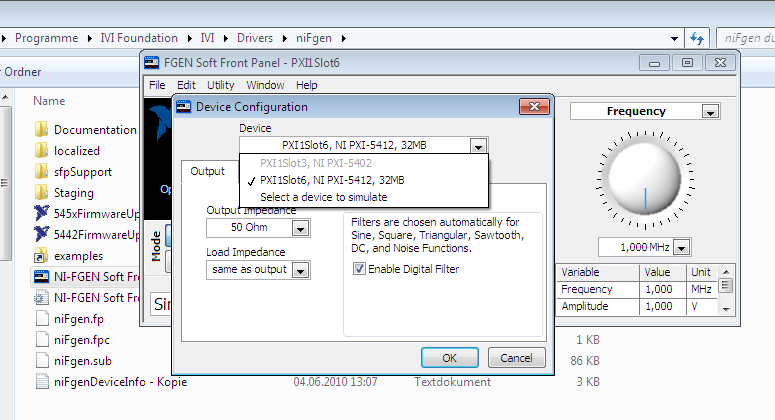Click the FGEN Soft Front Panel title bar icon
Screen dimensions: 775x420
(x=151, y=63)
